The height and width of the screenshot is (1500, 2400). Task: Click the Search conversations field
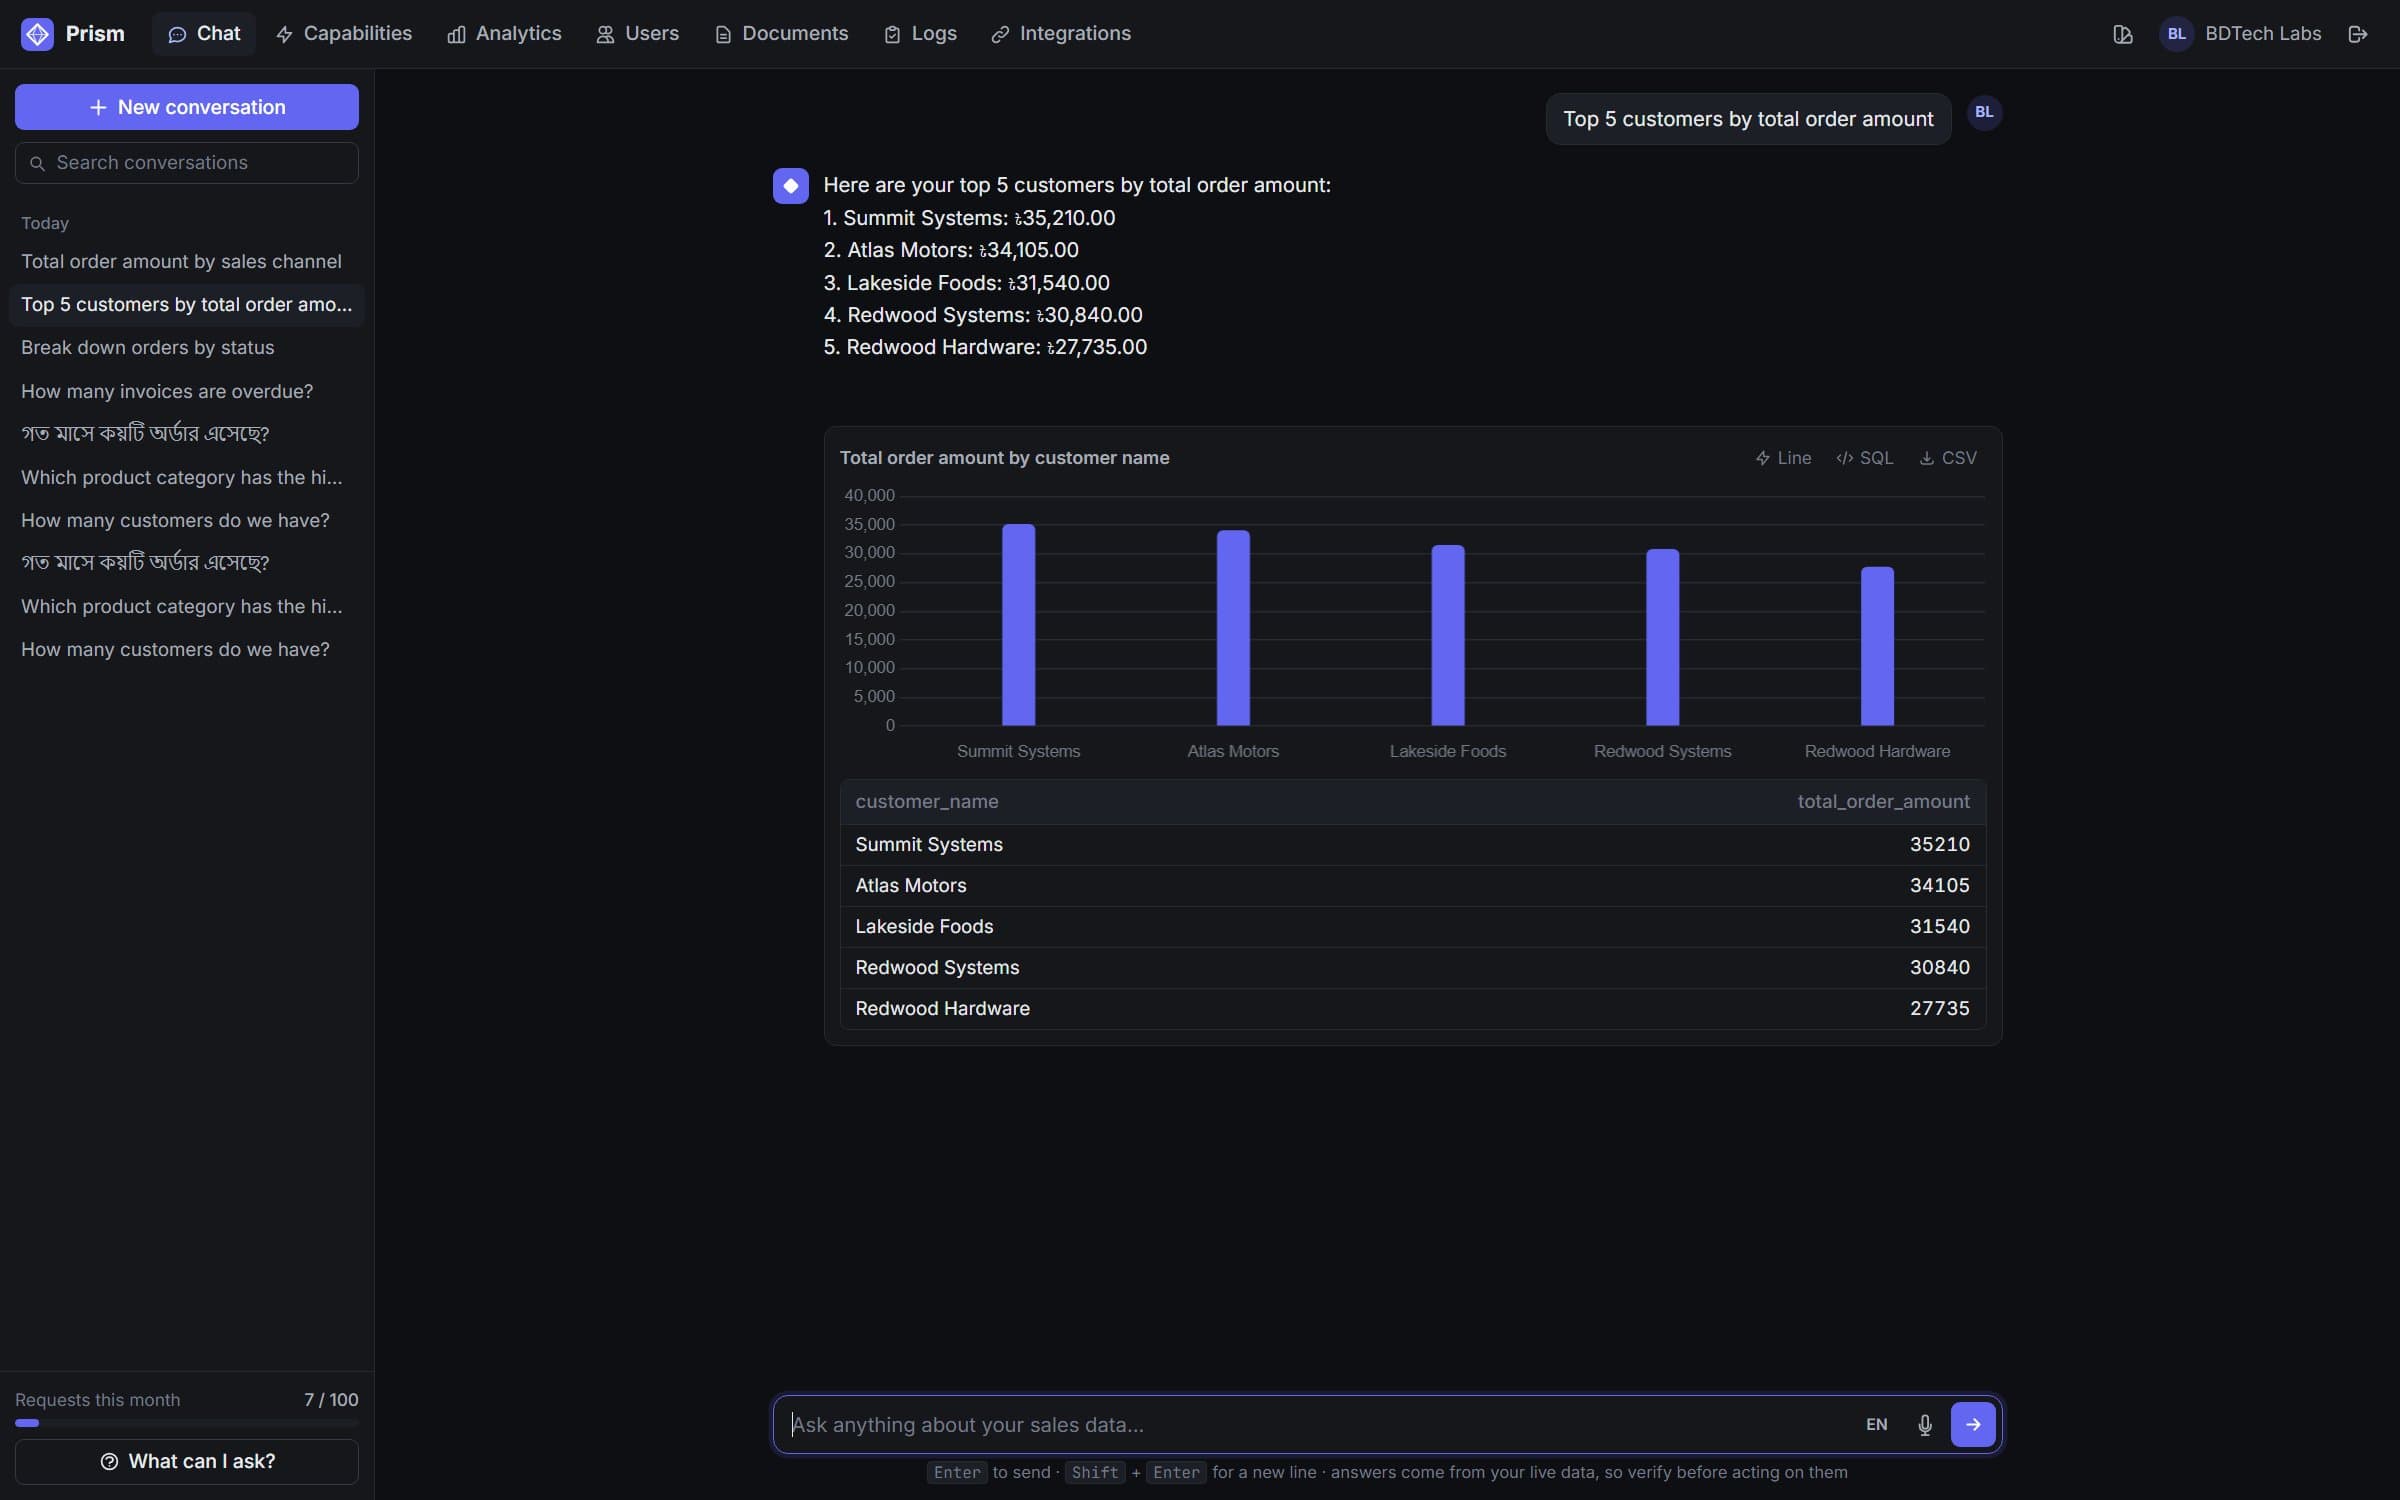point(187,163)
